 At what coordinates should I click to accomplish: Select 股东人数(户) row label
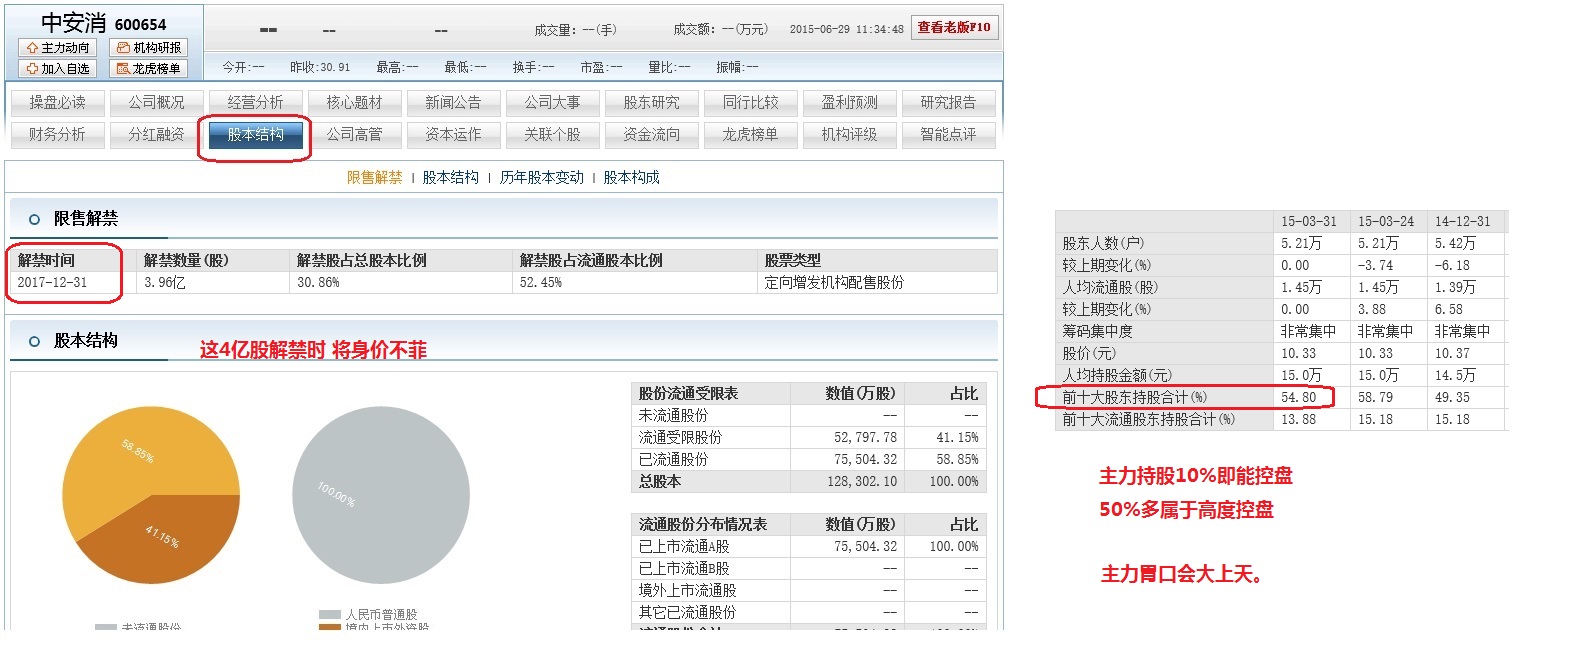1103,243
